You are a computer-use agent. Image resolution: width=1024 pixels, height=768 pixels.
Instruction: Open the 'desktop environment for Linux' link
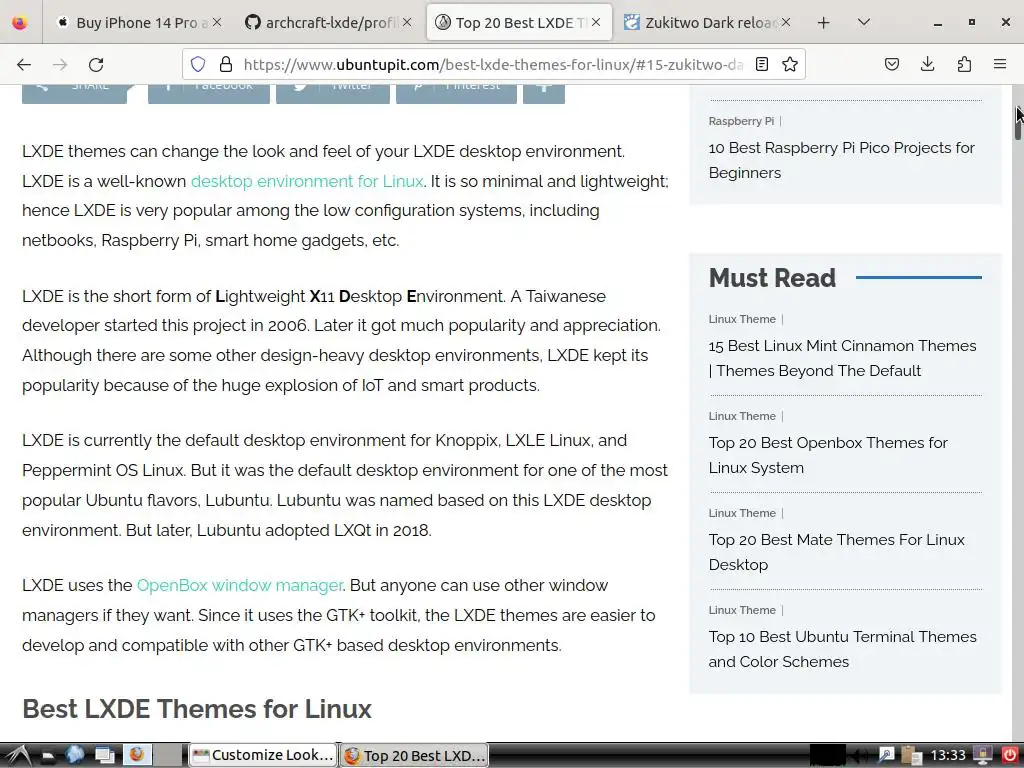click(307, 181)
